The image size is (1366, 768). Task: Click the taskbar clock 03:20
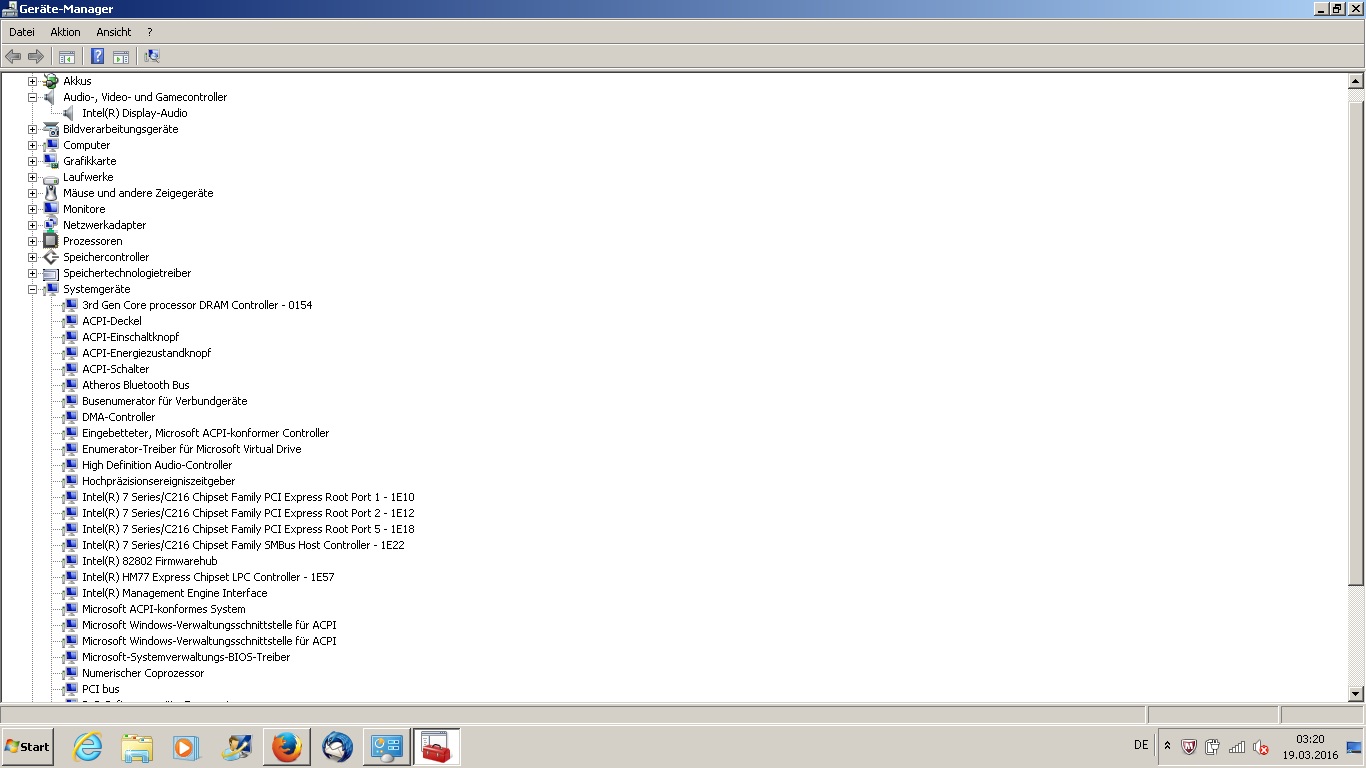coord(1310,739)
